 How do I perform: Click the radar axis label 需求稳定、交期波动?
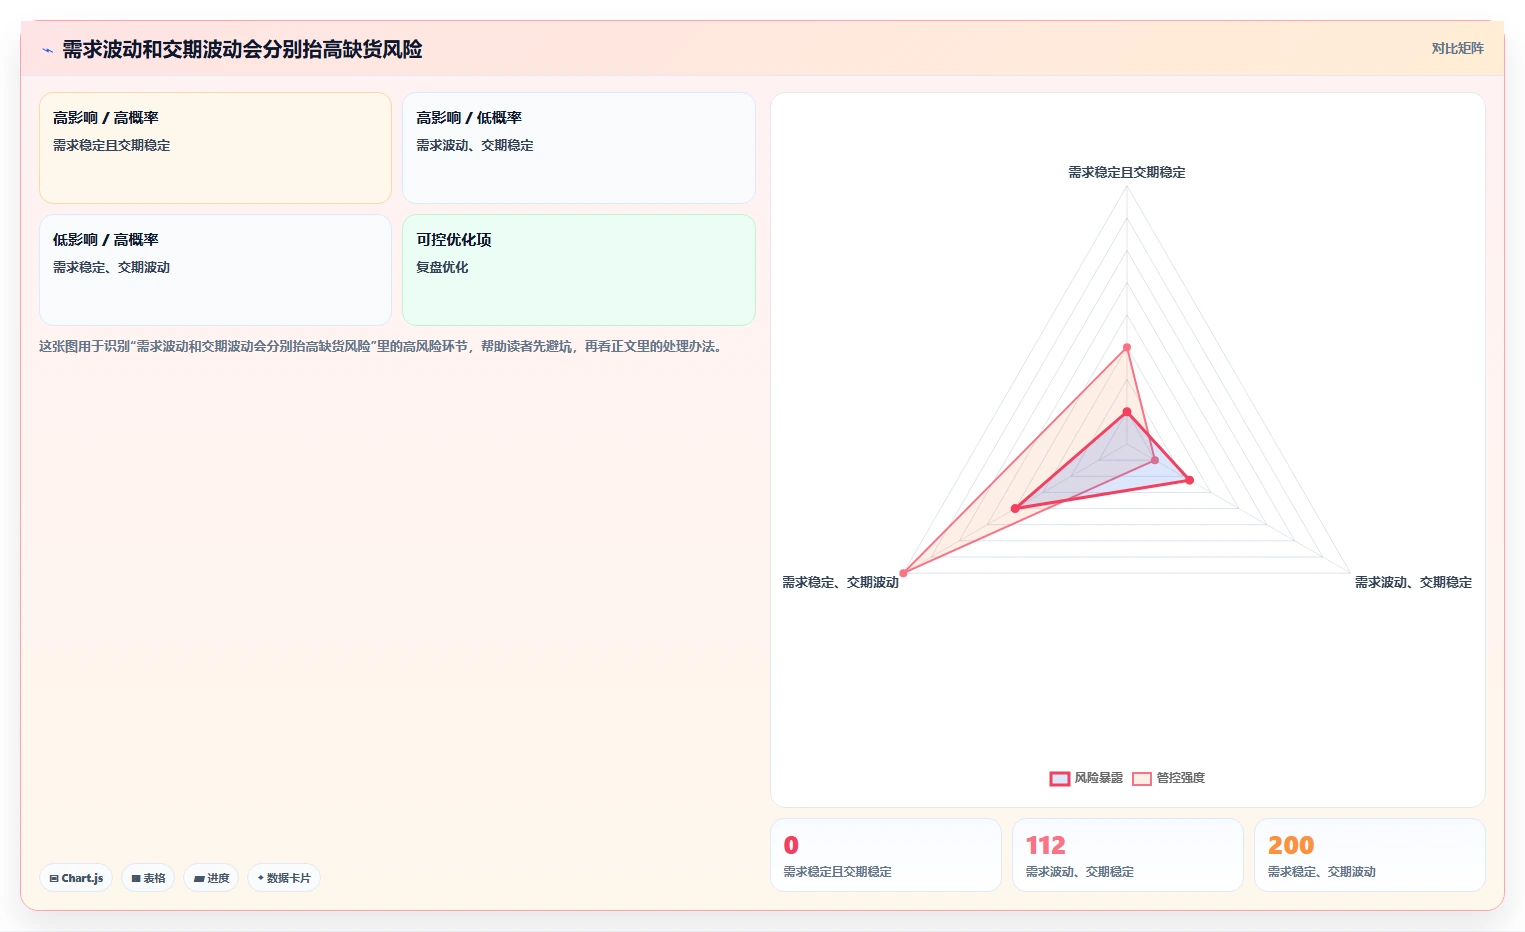[x=840, y=582]
